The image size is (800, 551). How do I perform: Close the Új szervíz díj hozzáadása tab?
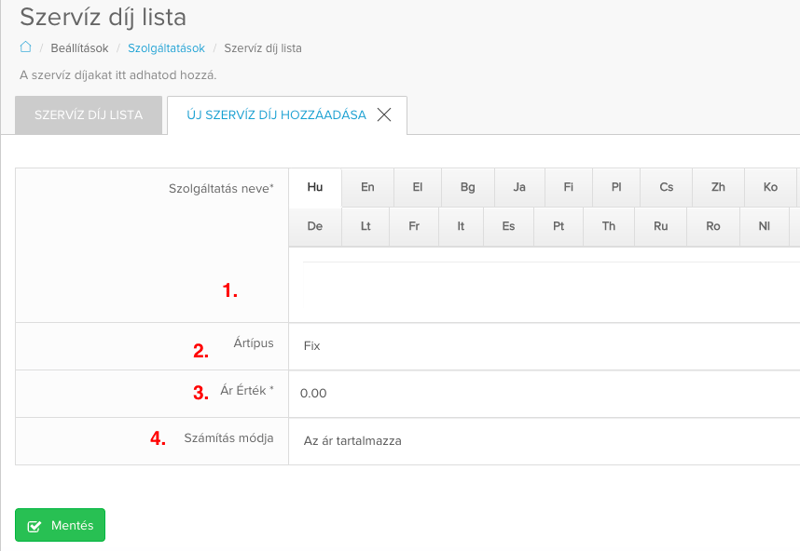(x=384, y=115)
